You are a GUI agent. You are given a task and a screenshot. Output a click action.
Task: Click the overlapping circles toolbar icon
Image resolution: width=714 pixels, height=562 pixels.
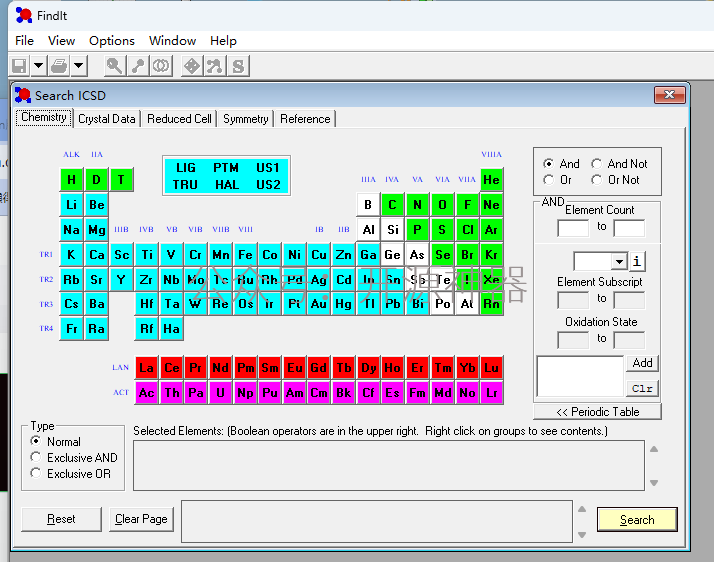click(161, 66)
